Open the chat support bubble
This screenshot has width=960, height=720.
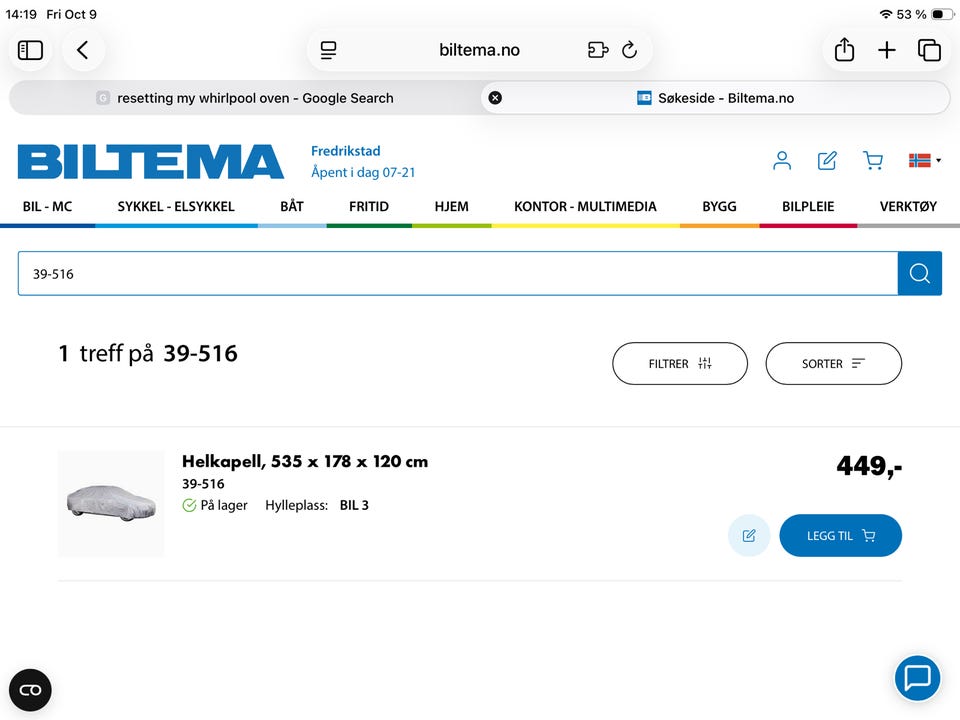917,678
